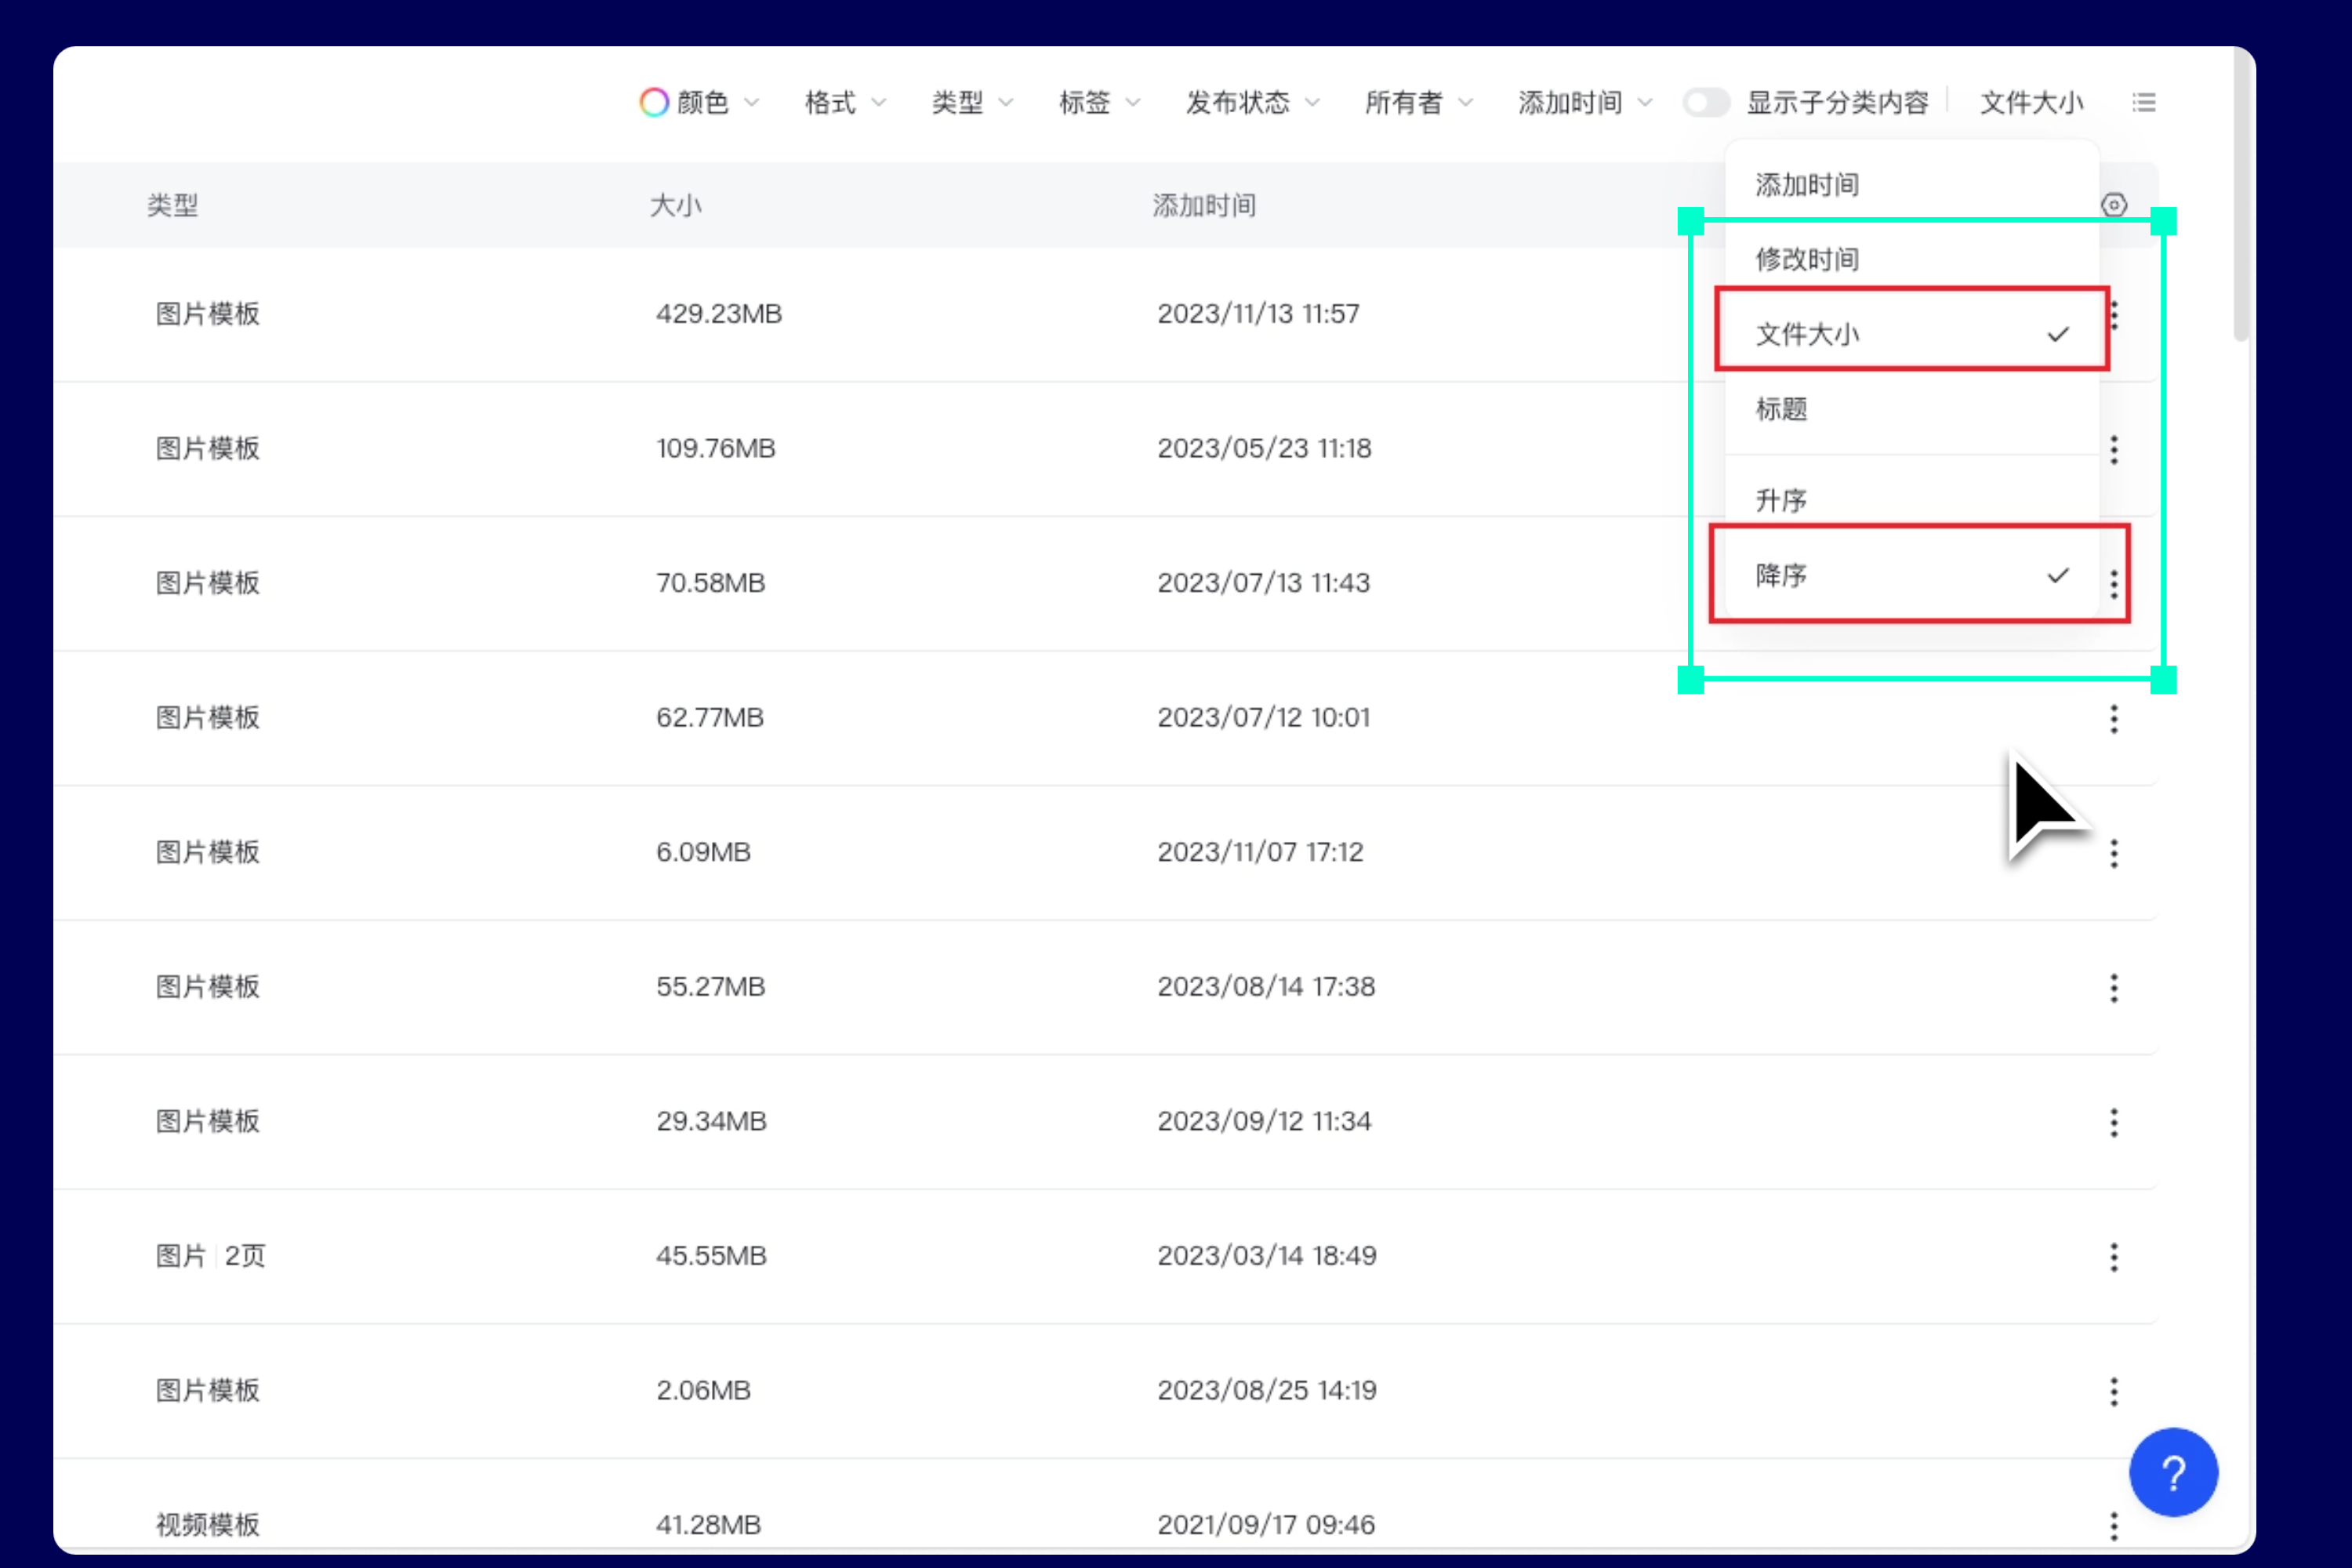Viewport: 2352px width, 1568px height.
Task: Toggle the 显示子分类内容 switch
Action: click(x=1706, y=102)
